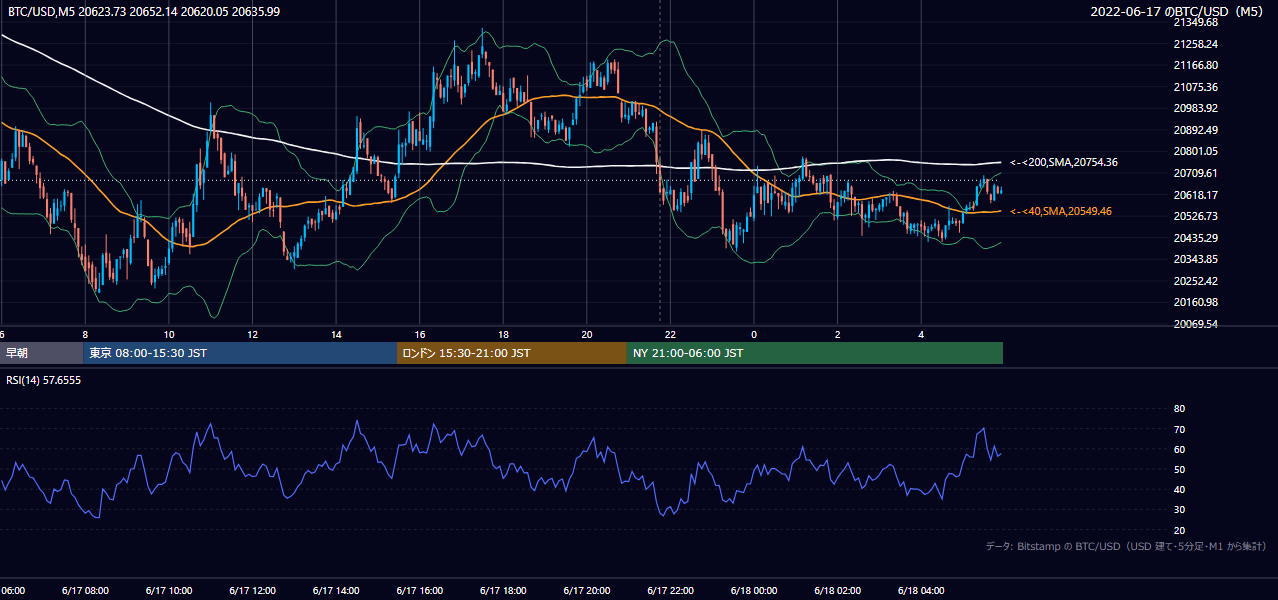Click RSI axis level 40
The height and width of the screenshot is (600, 1278).
coord(1179,489)
